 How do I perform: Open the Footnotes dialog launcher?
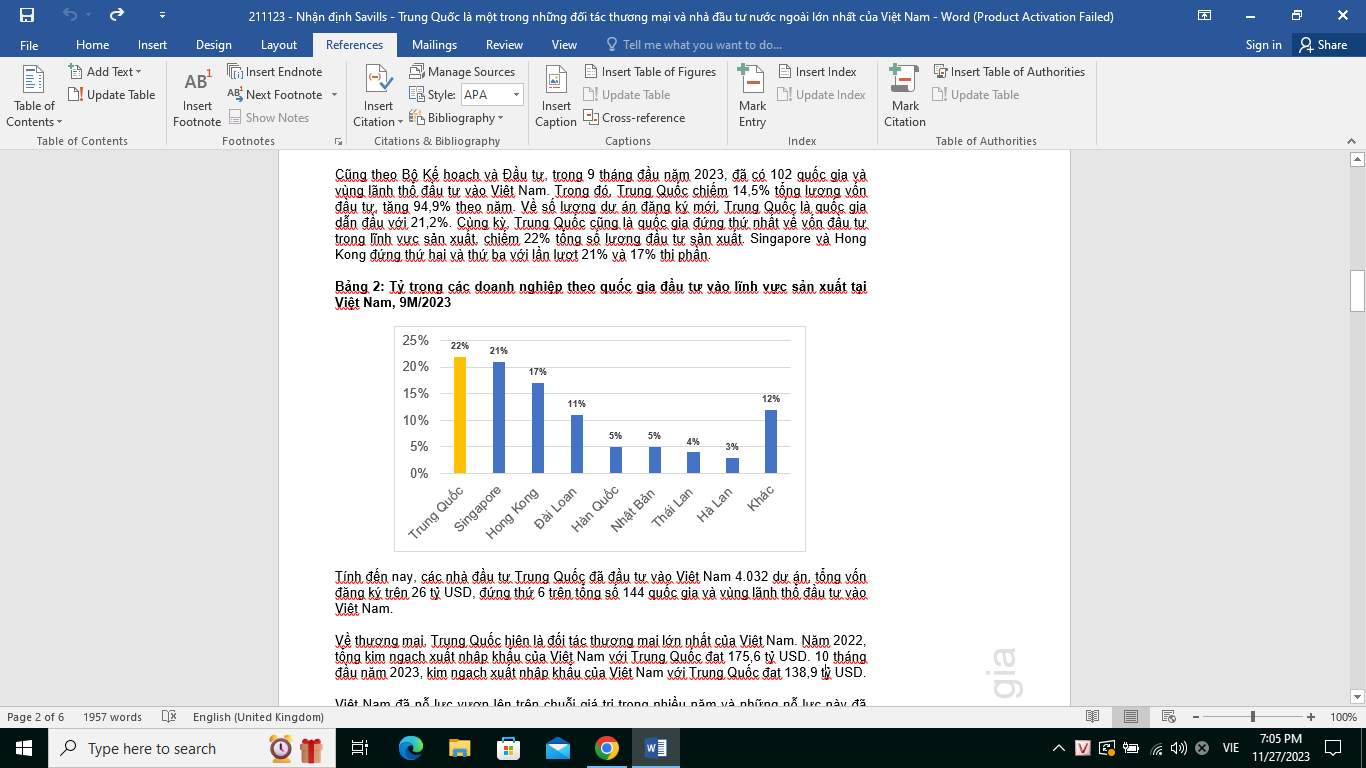338,141
